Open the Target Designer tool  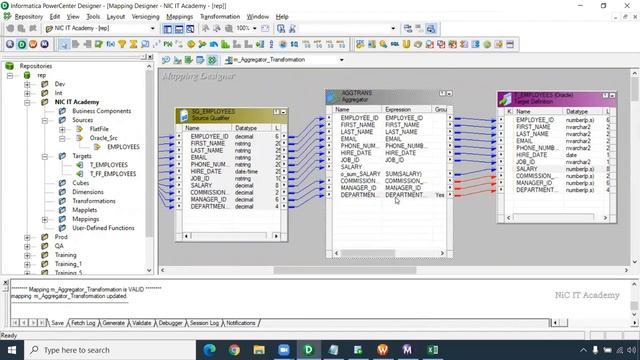177,60
